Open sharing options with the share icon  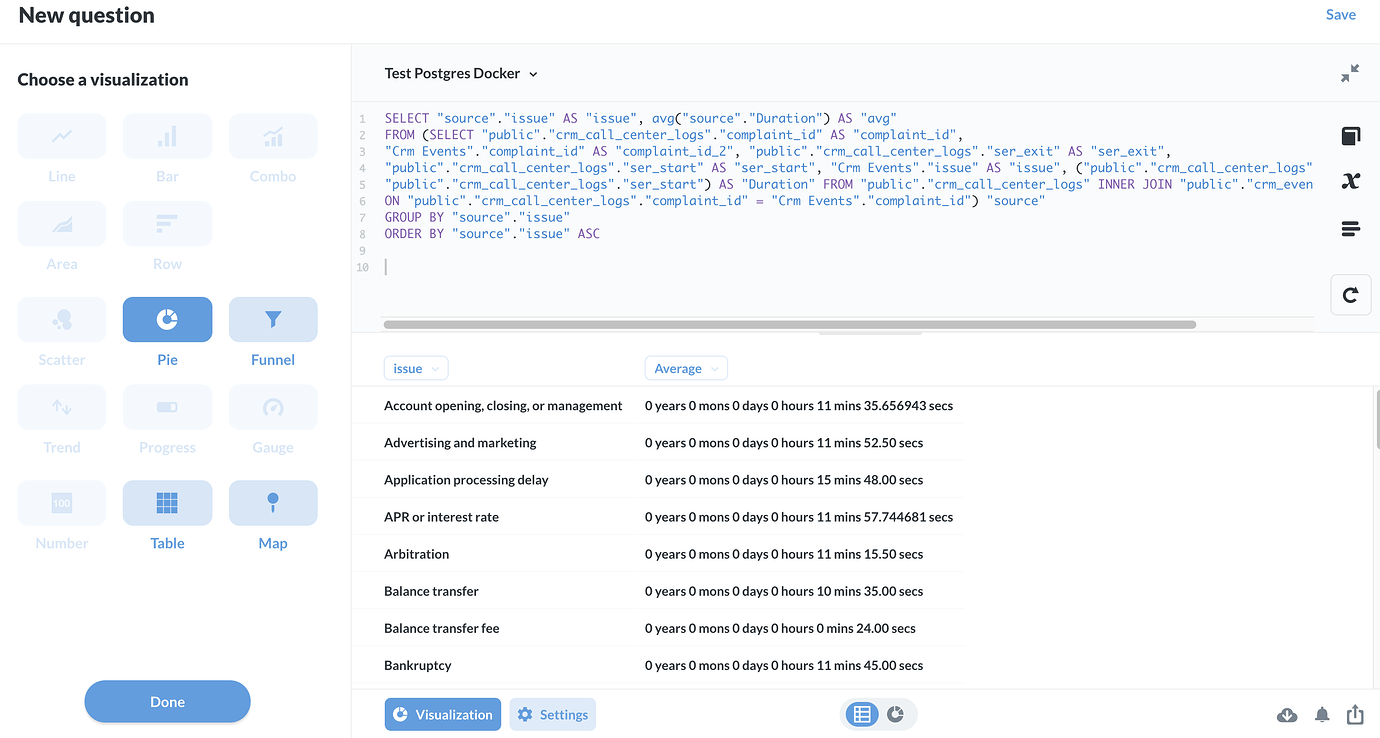click(1355, 714)
